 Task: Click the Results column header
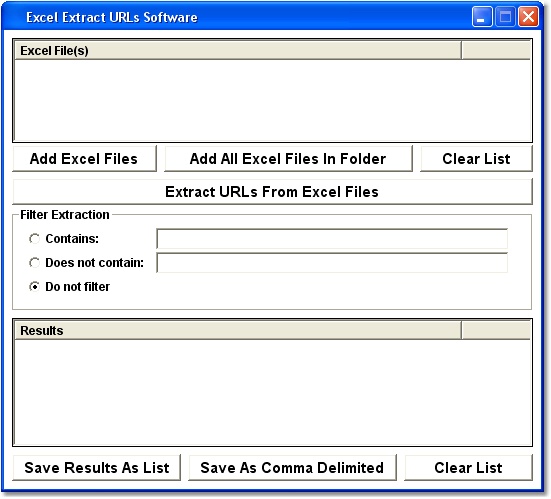pos(238,331)
